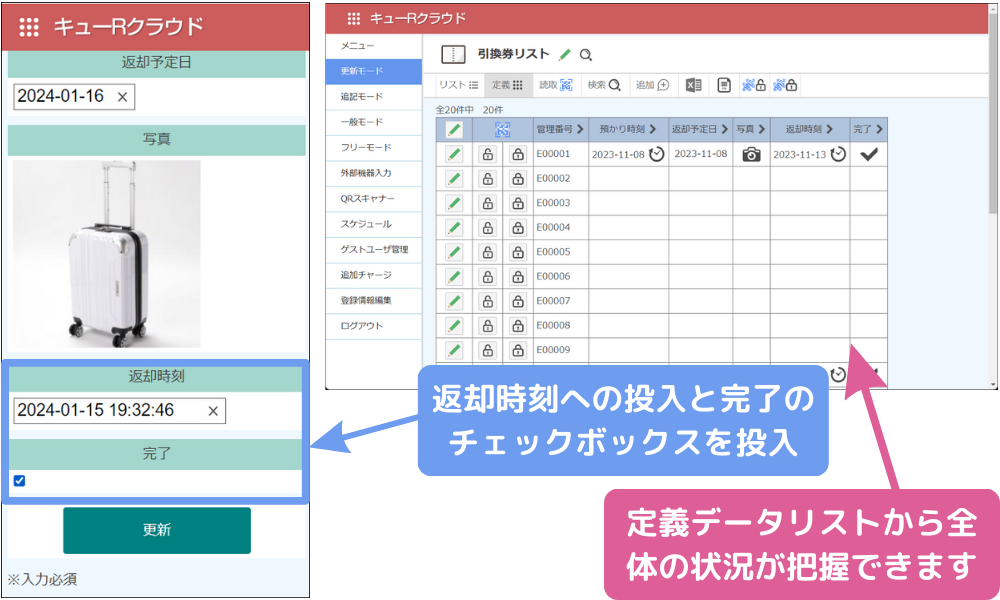Click the pencil icon in table header
The height and width of the screenshot is (600, 1000).
pyautogui.click(x=453, y=129)
